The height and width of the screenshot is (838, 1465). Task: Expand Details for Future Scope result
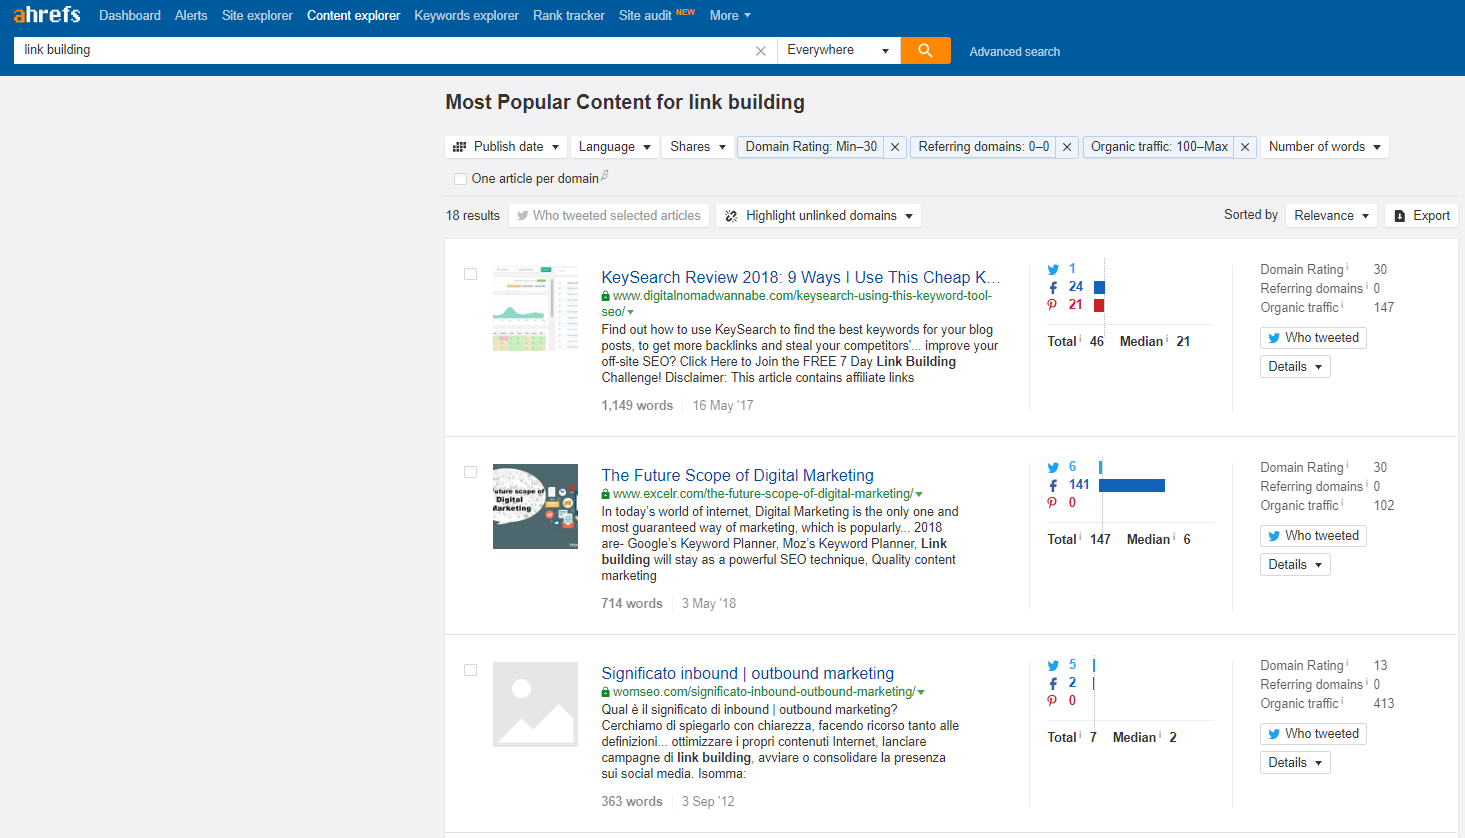[1295, 565]
